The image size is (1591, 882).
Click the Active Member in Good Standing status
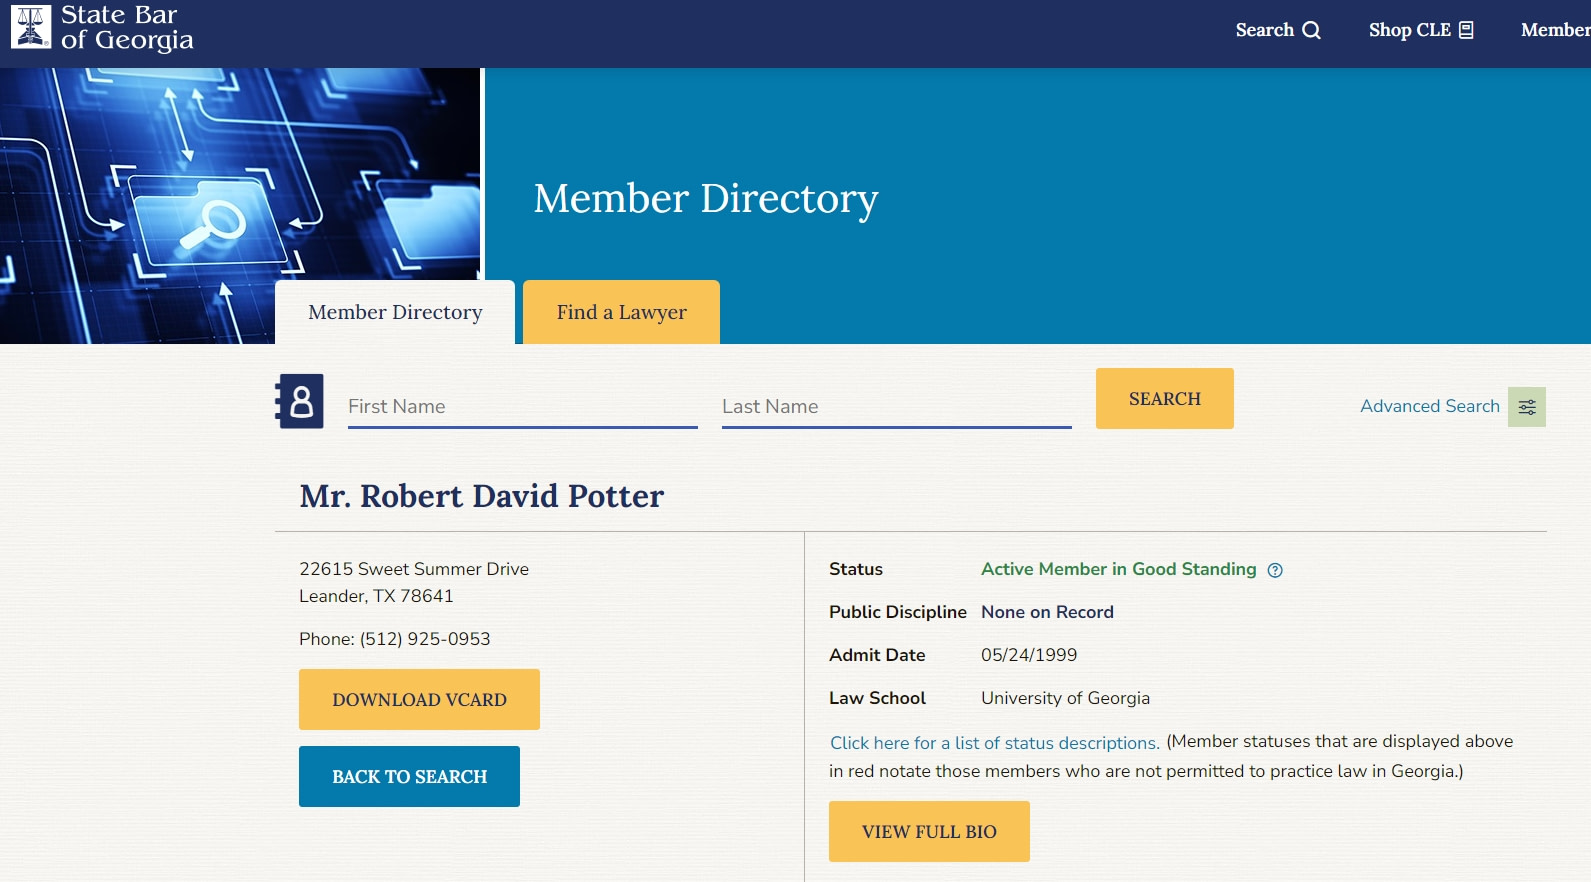tap(1118, 569)
